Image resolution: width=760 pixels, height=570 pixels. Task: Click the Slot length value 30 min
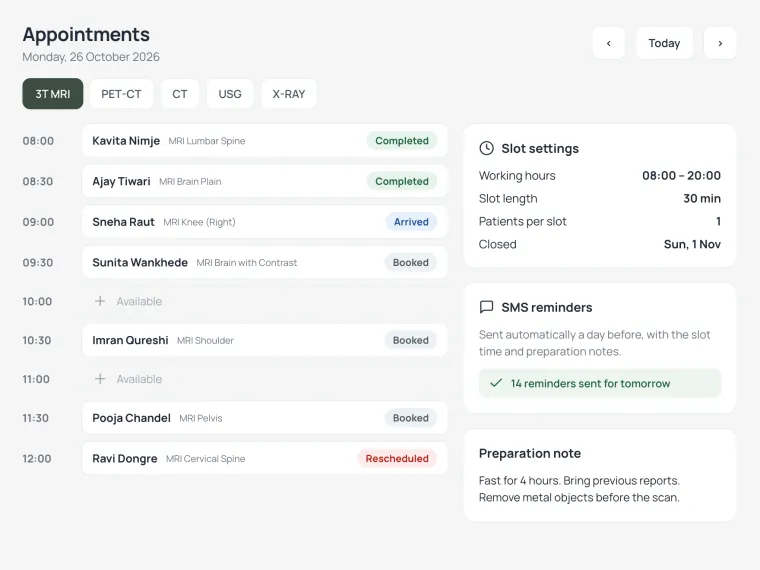[702, 198]
